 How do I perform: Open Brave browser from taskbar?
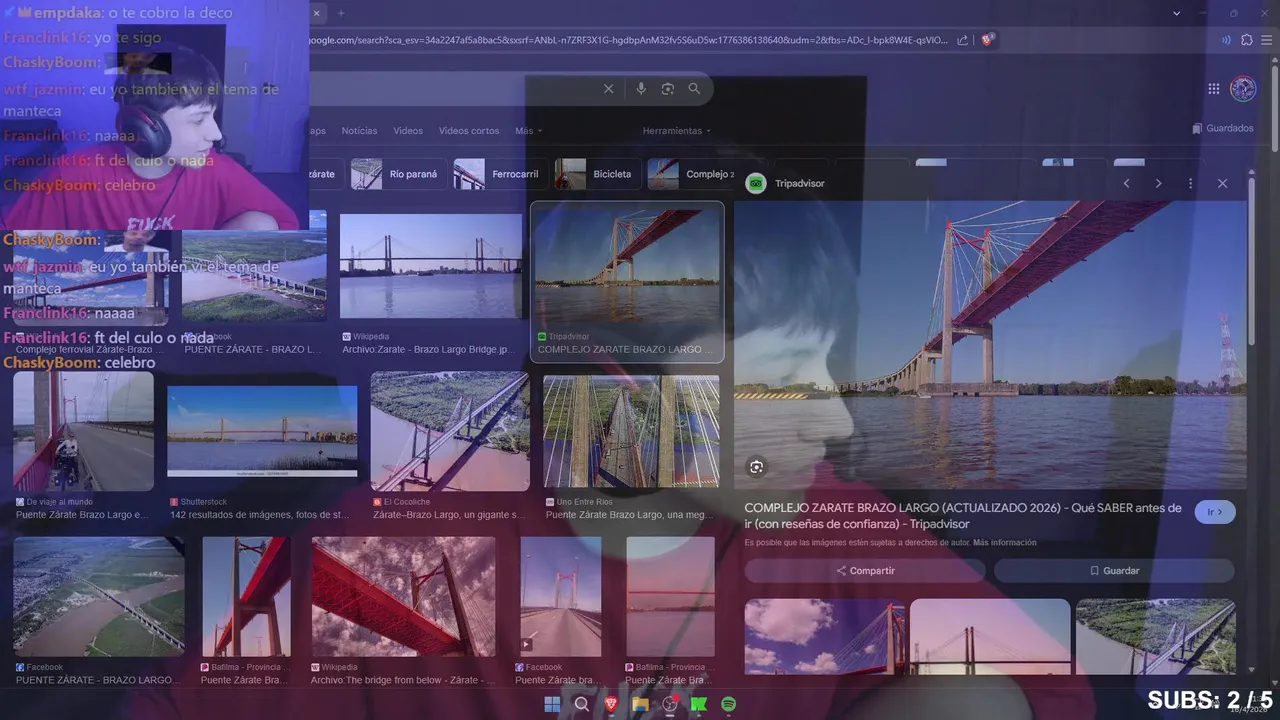coord(611,704)
